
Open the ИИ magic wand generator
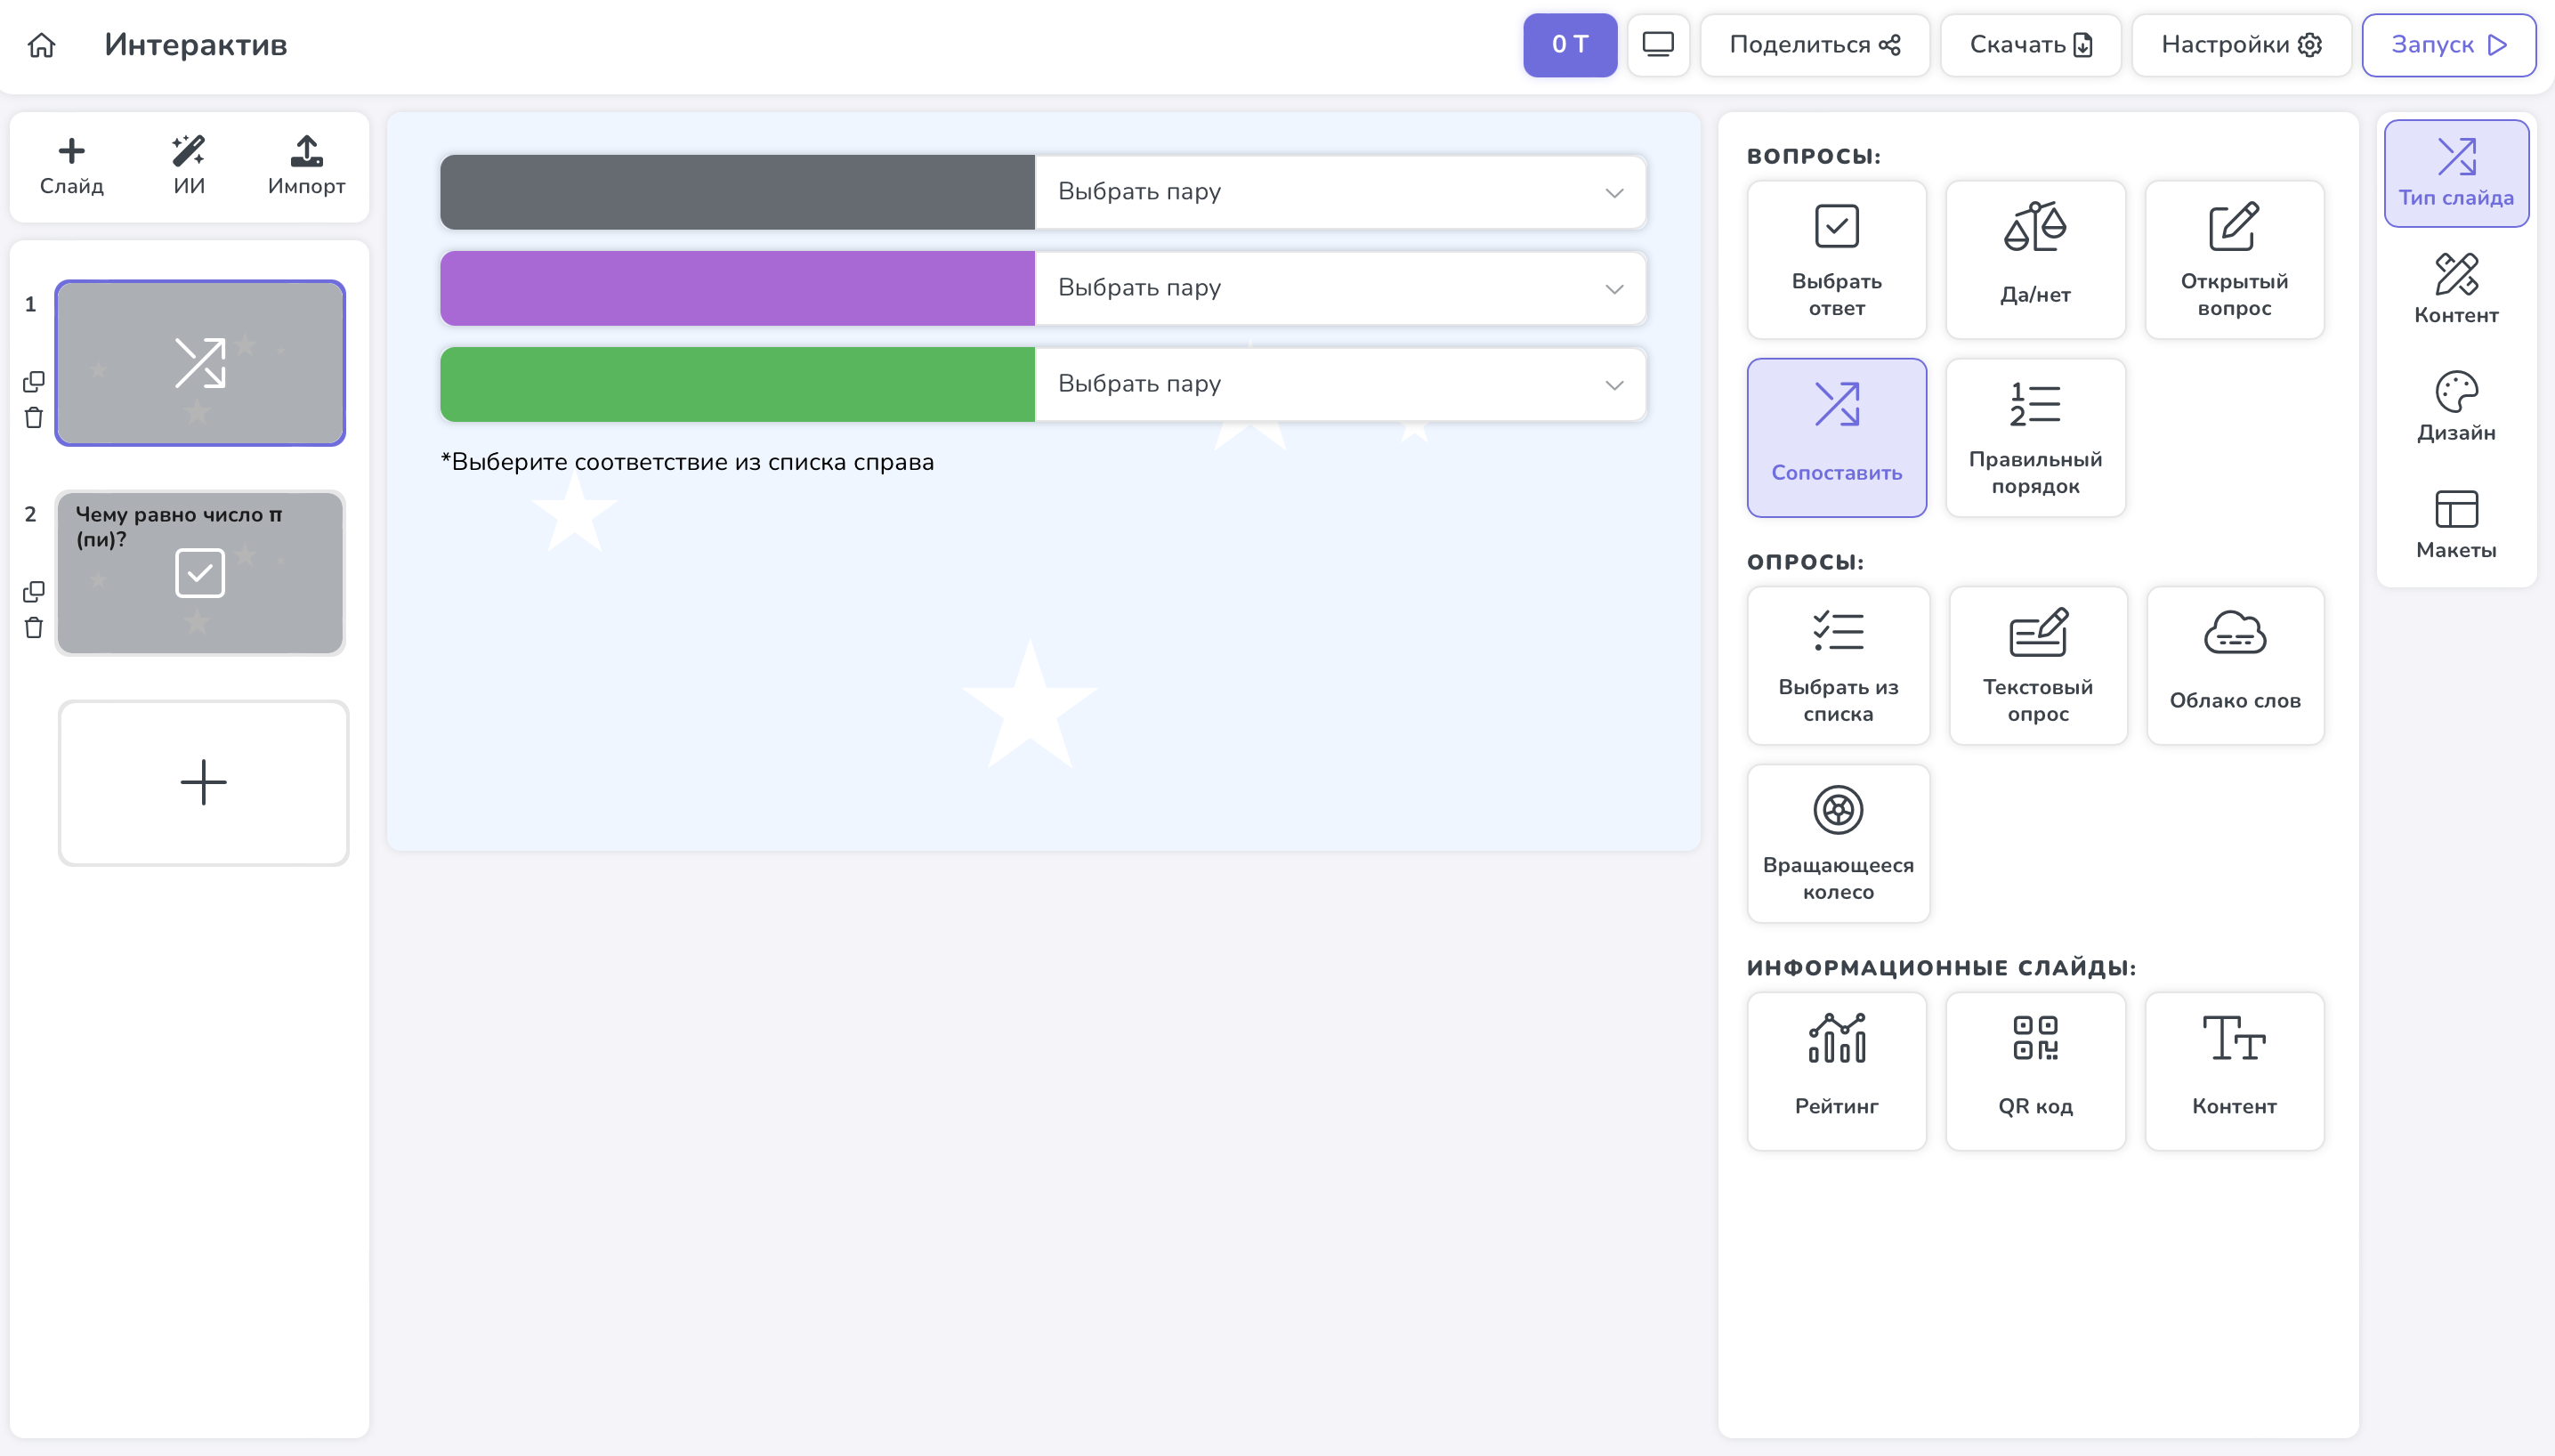coord(189,166)
